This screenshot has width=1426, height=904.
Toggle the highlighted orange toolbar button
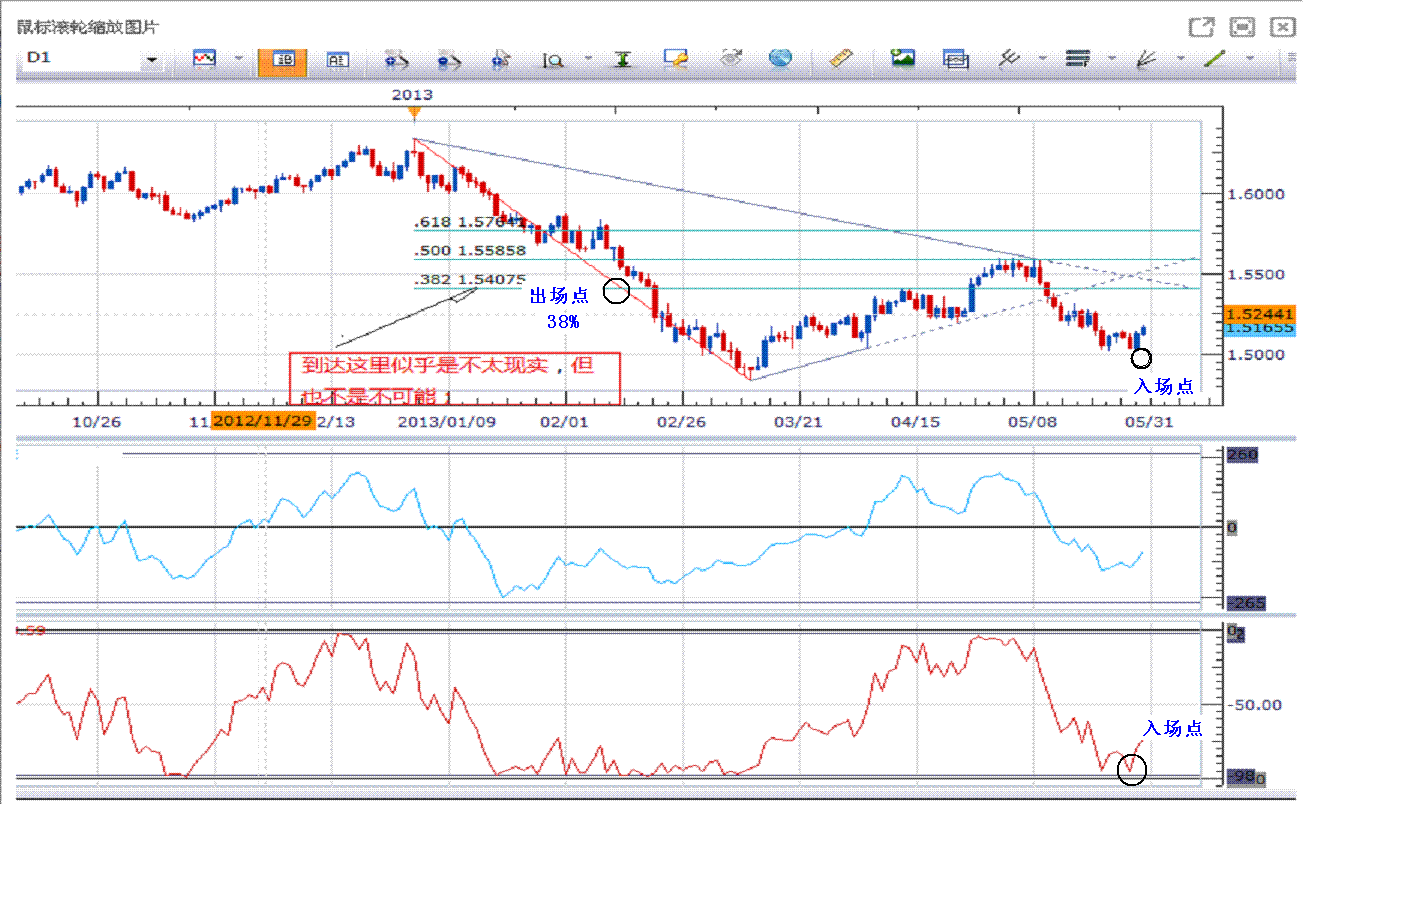click(283, 61)
